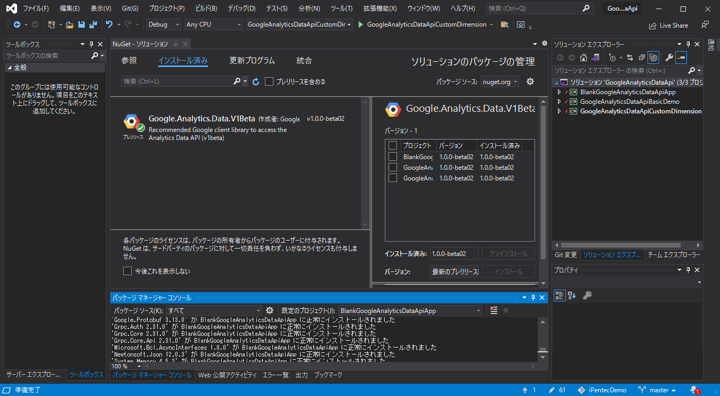The image size is (720, 396).
Task: Pin the Toolbox panel
Action: pos(91,44)
